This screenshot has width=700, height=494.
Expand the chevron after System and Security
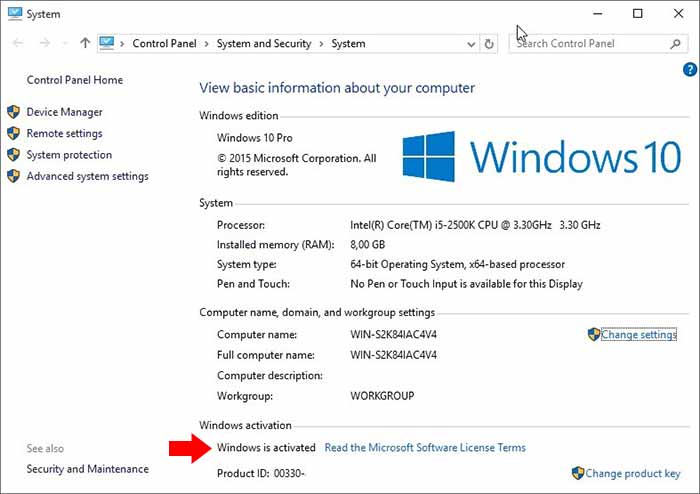(321, 44)
